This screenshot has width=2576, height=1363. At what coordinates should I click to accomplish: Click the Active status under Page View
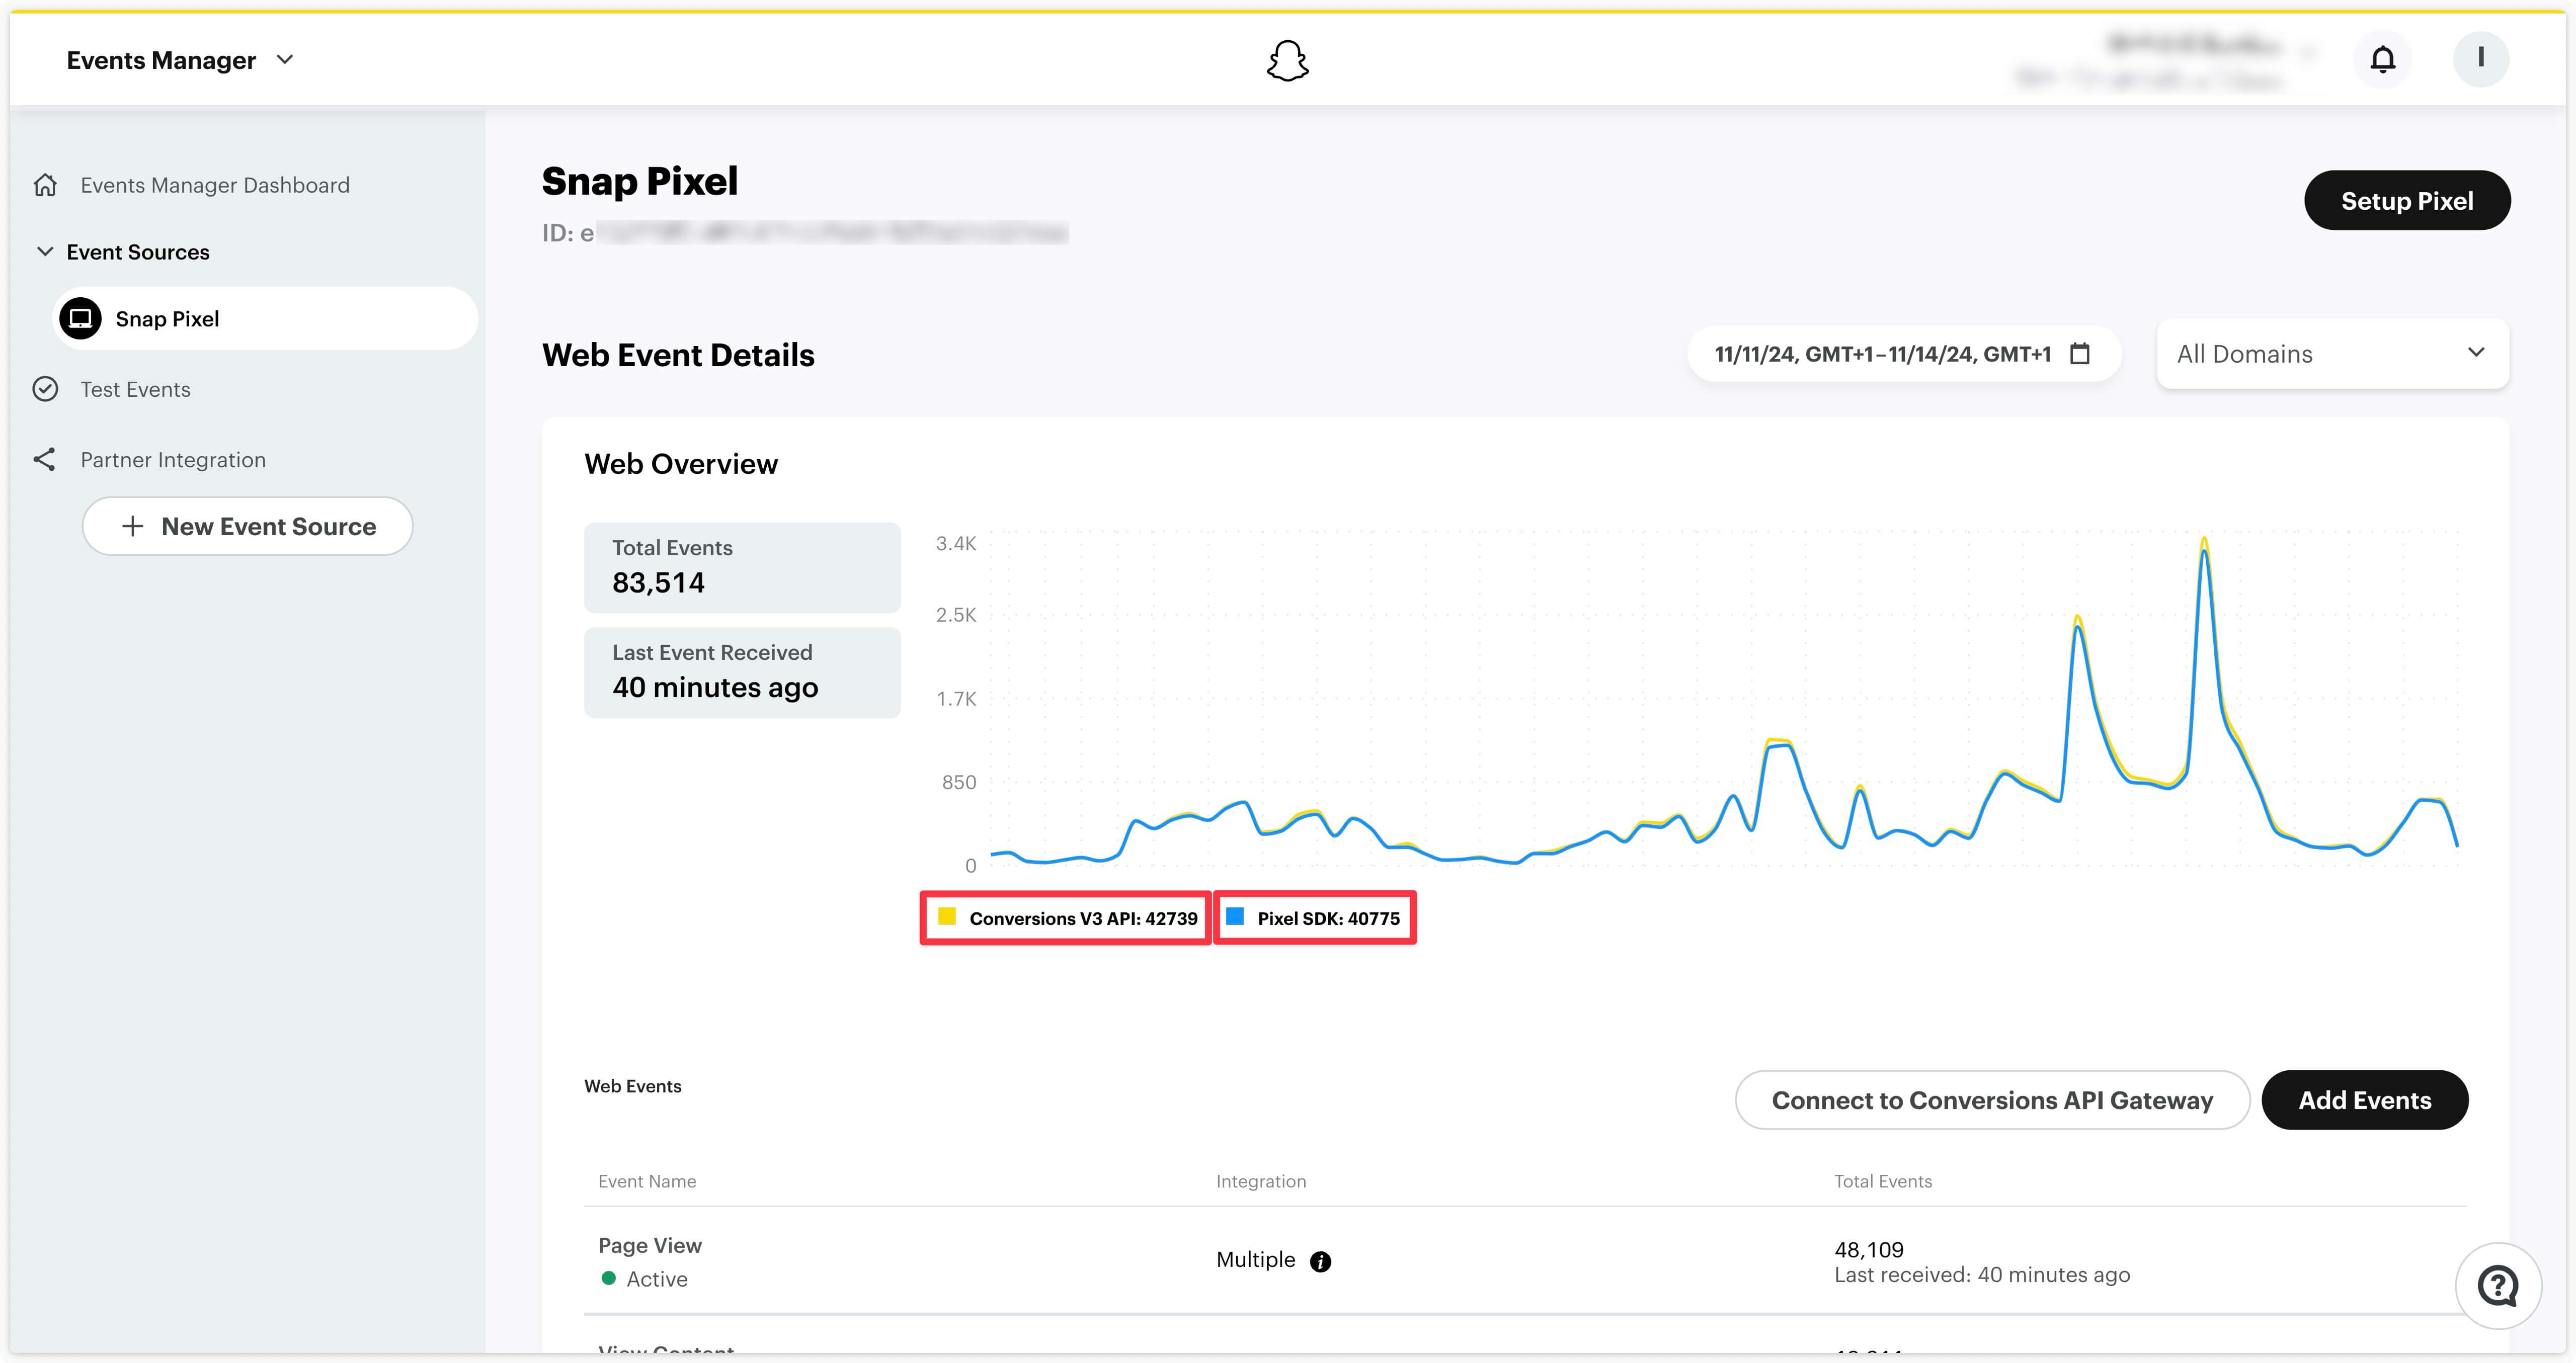(644, 1279)
